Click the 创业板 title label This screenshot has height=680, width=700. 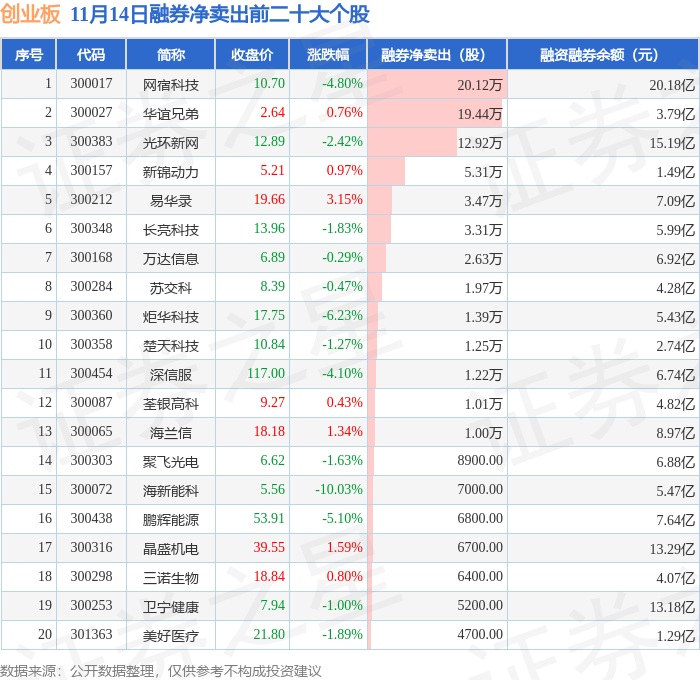[30, 14]
